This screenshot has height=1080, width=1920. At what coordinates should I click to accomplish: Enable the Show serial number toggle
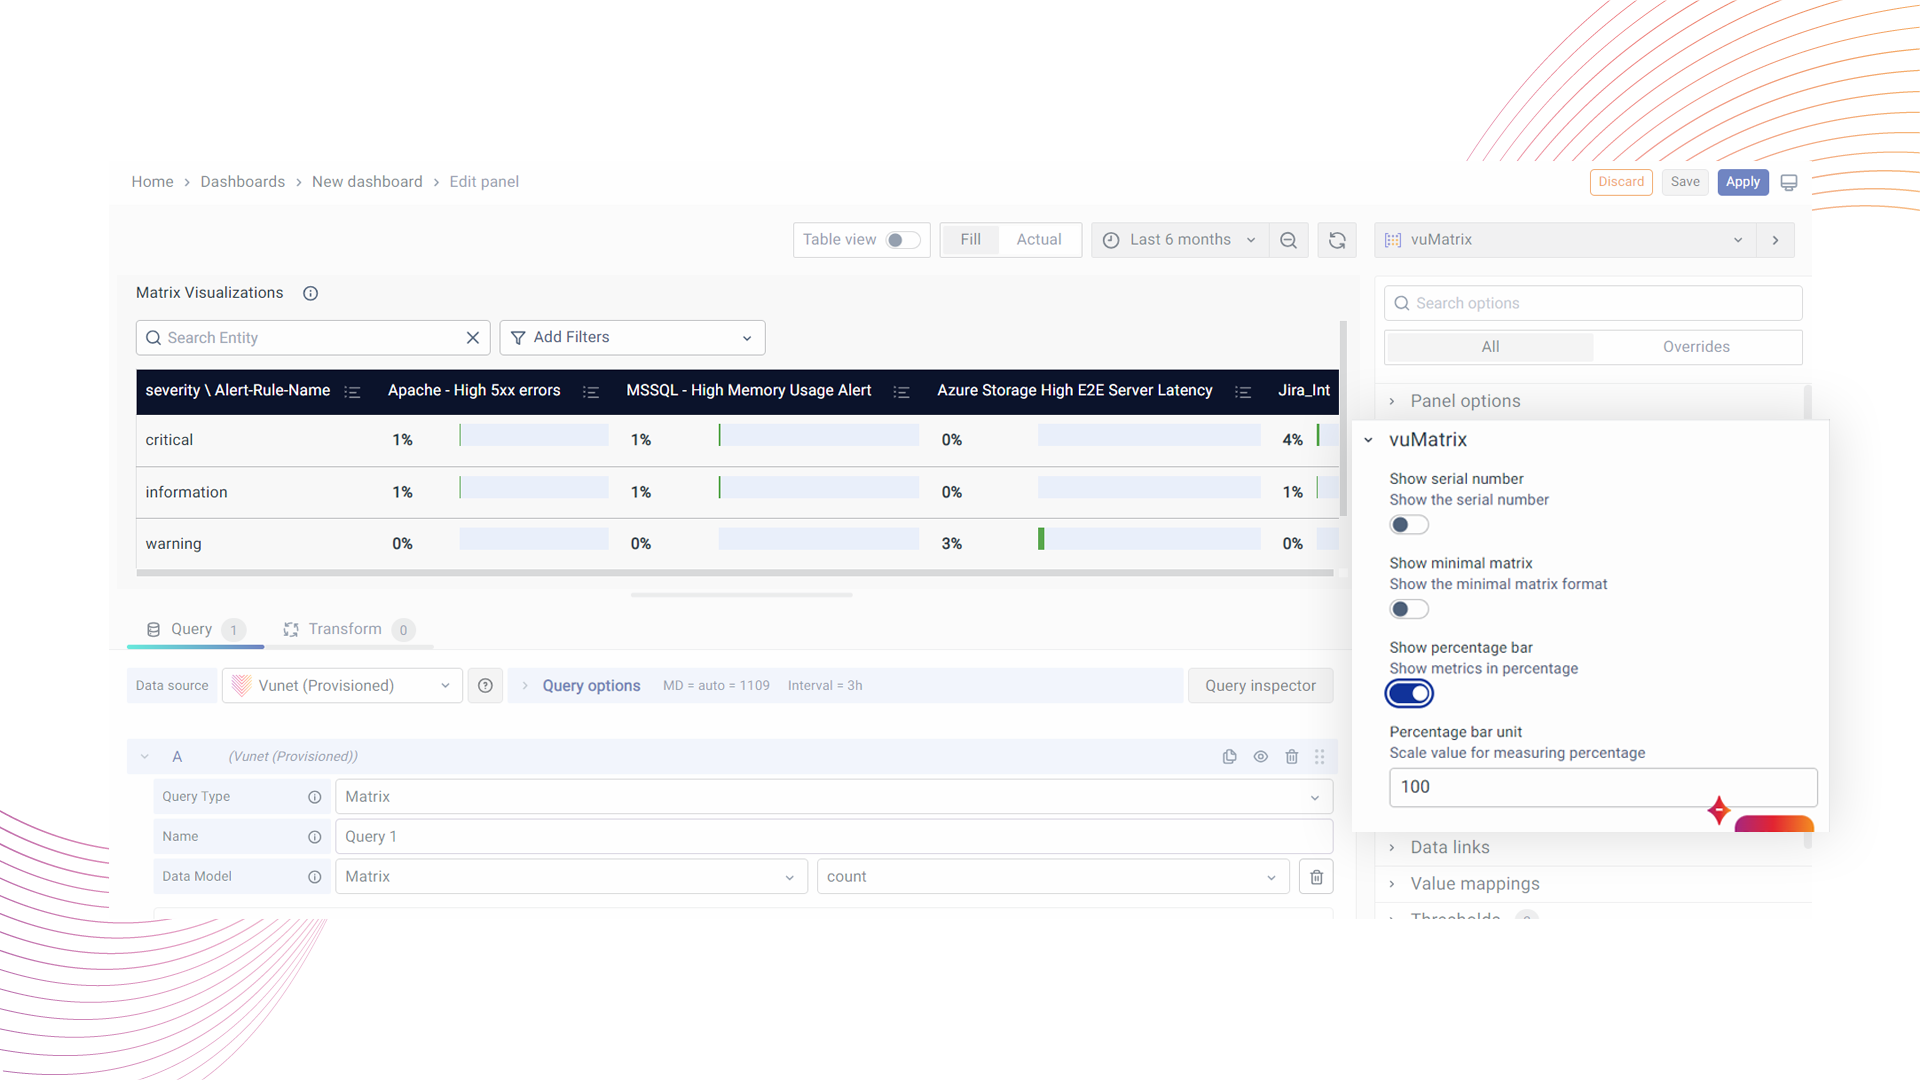point(1408,525)
